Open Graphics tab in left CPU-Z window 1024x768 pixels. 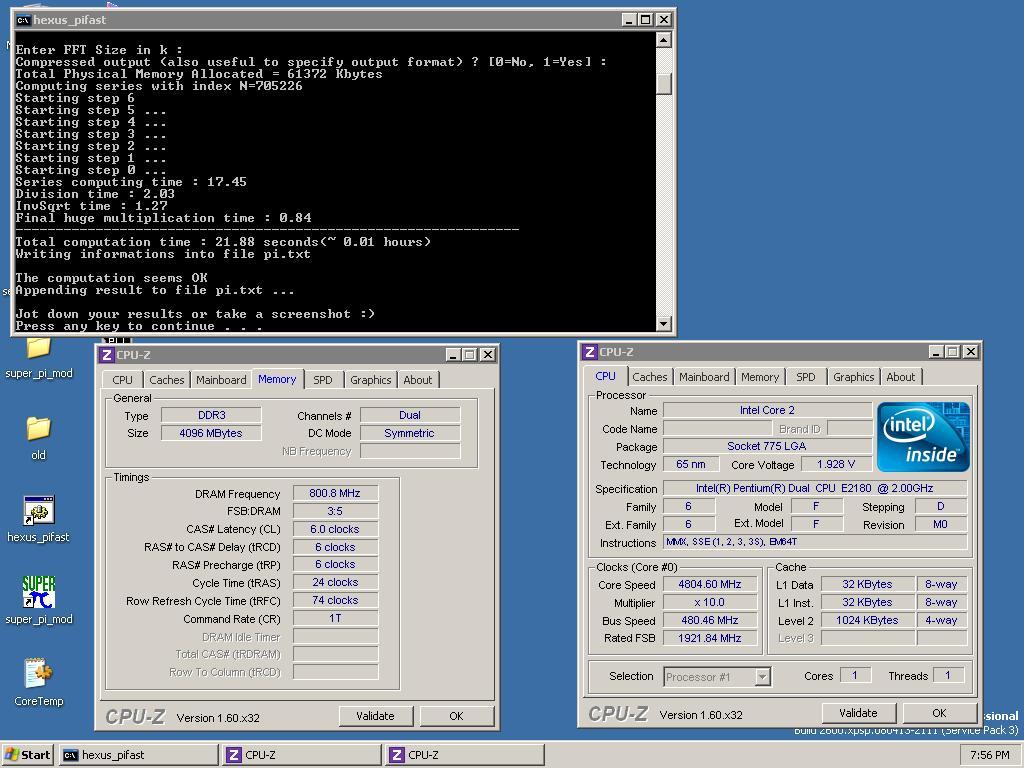(370, 380)
